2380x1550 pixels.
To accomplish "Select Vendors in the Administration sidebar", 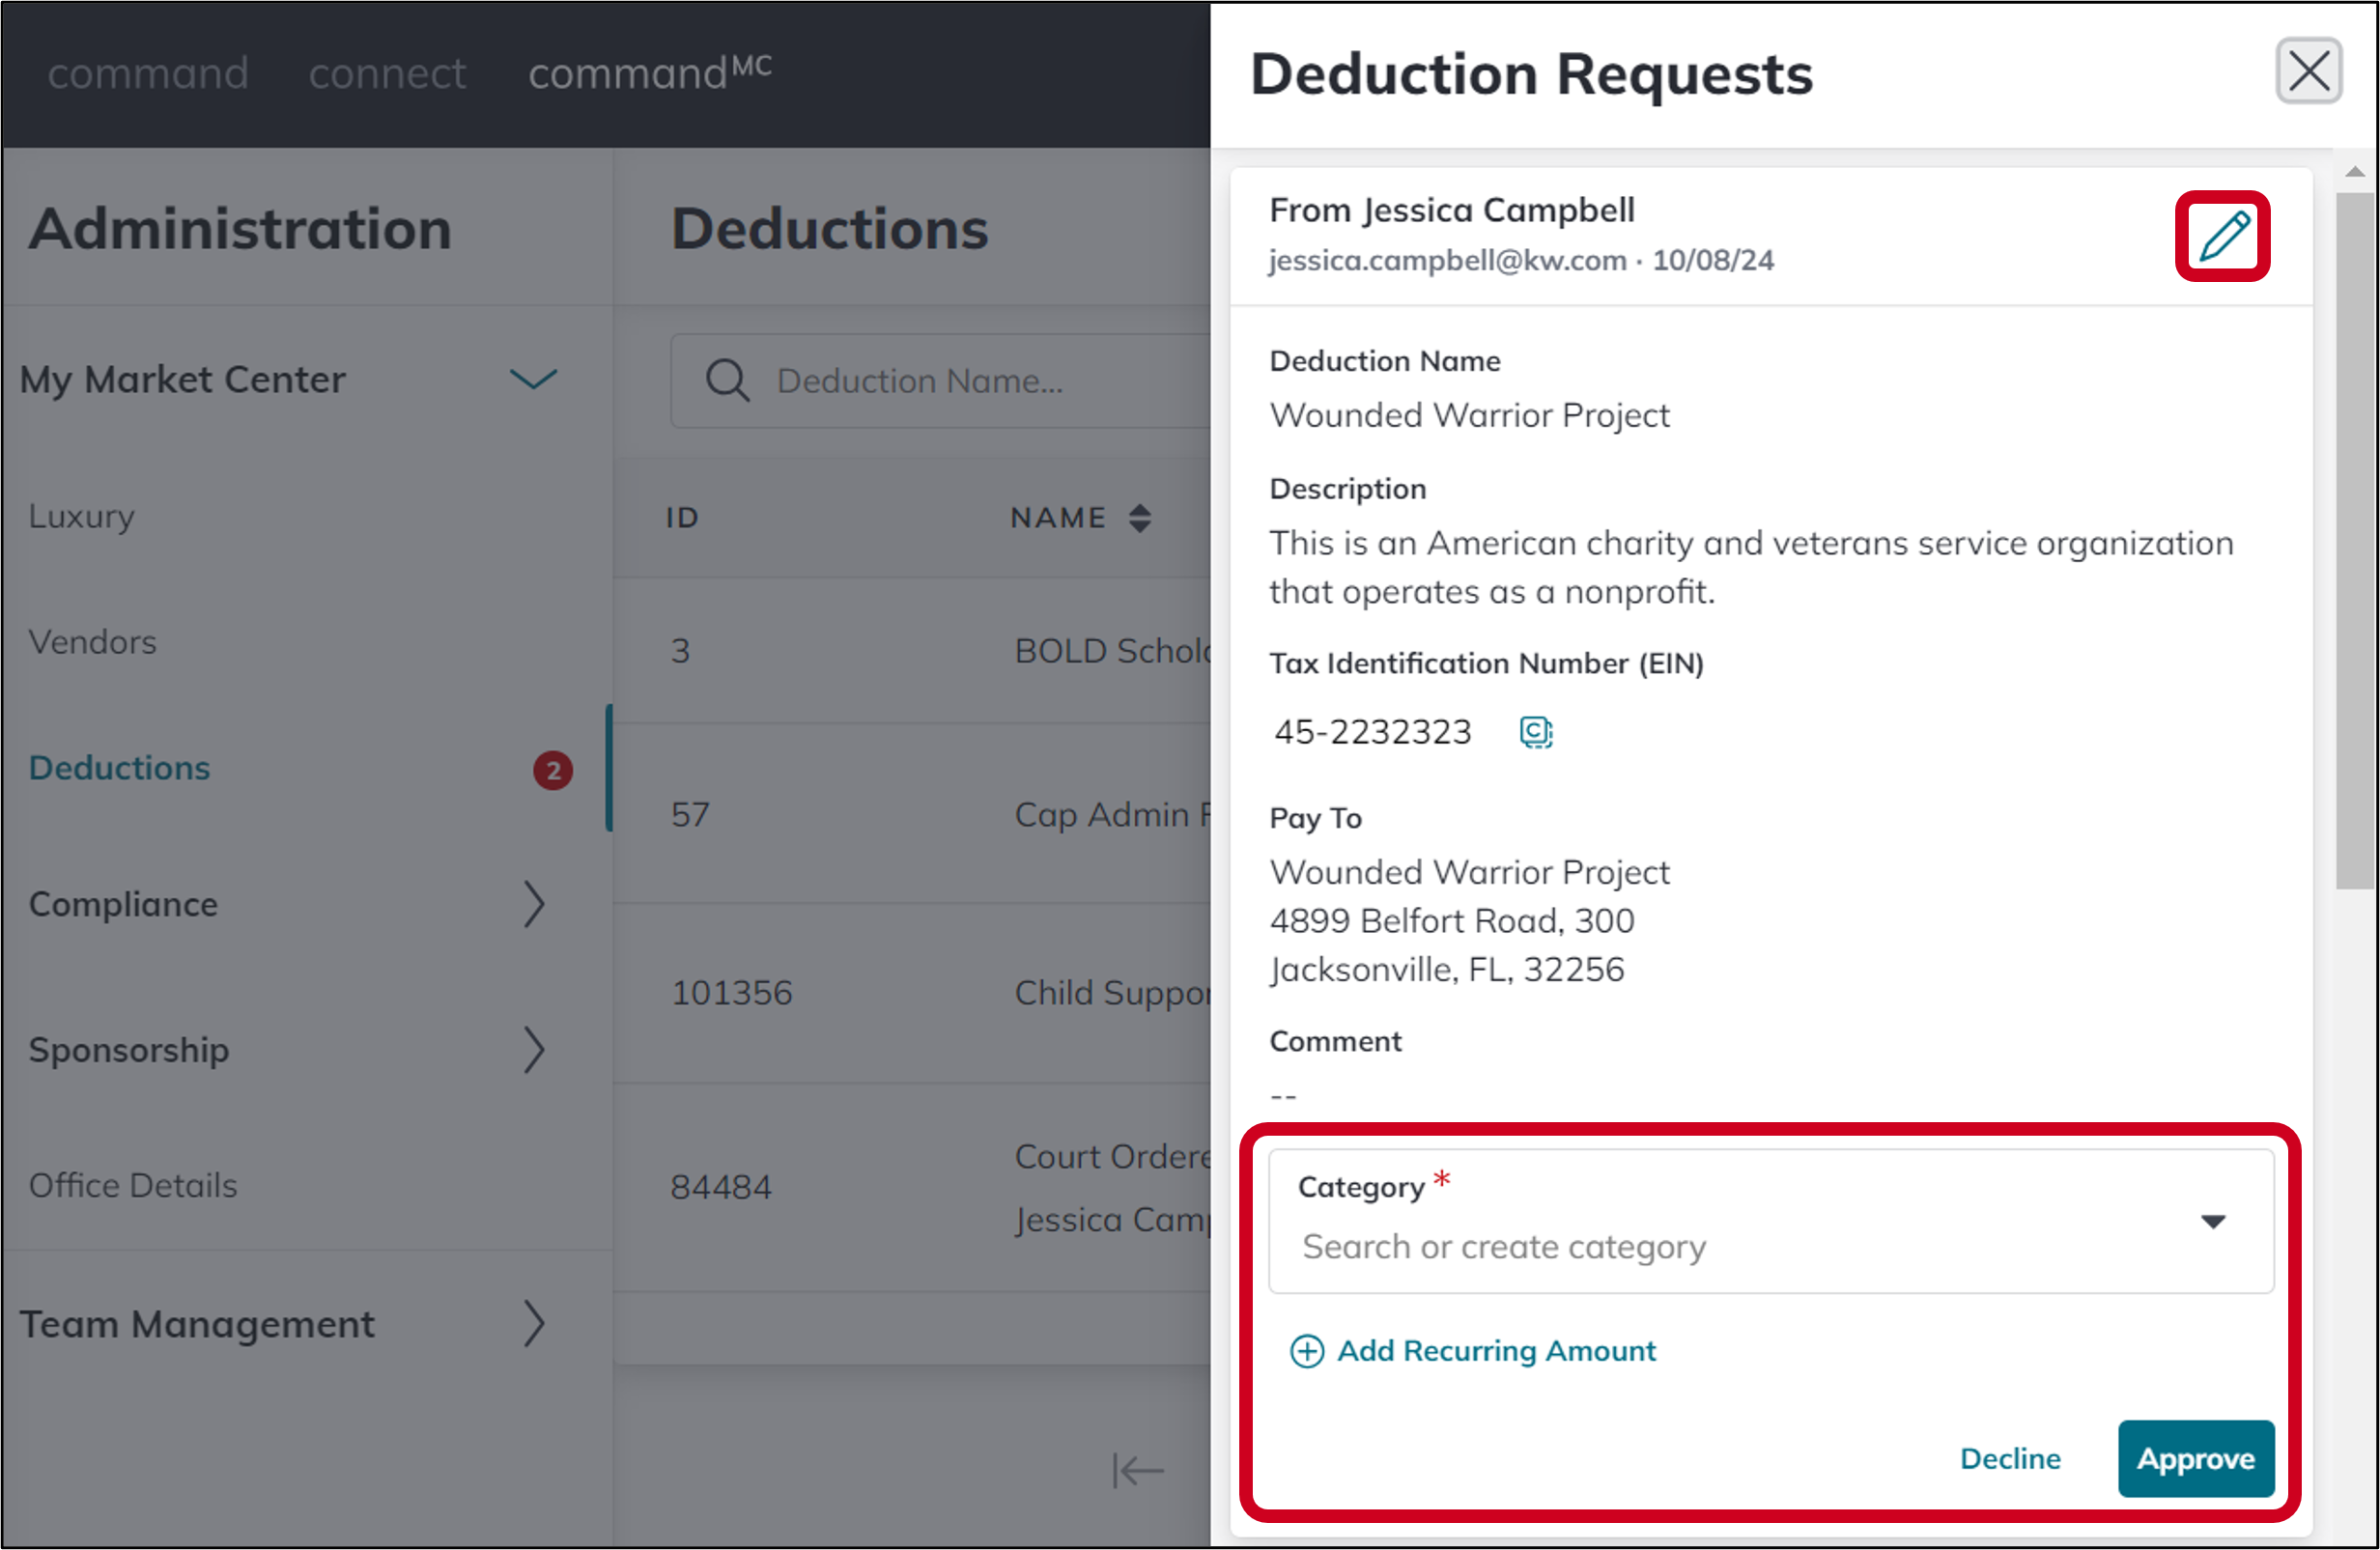I will (91, 641).
